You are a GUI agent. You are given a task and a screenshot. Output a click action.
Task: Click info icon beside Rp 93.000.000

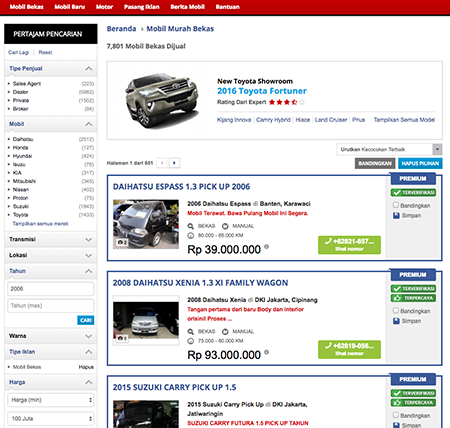point(266,352)
